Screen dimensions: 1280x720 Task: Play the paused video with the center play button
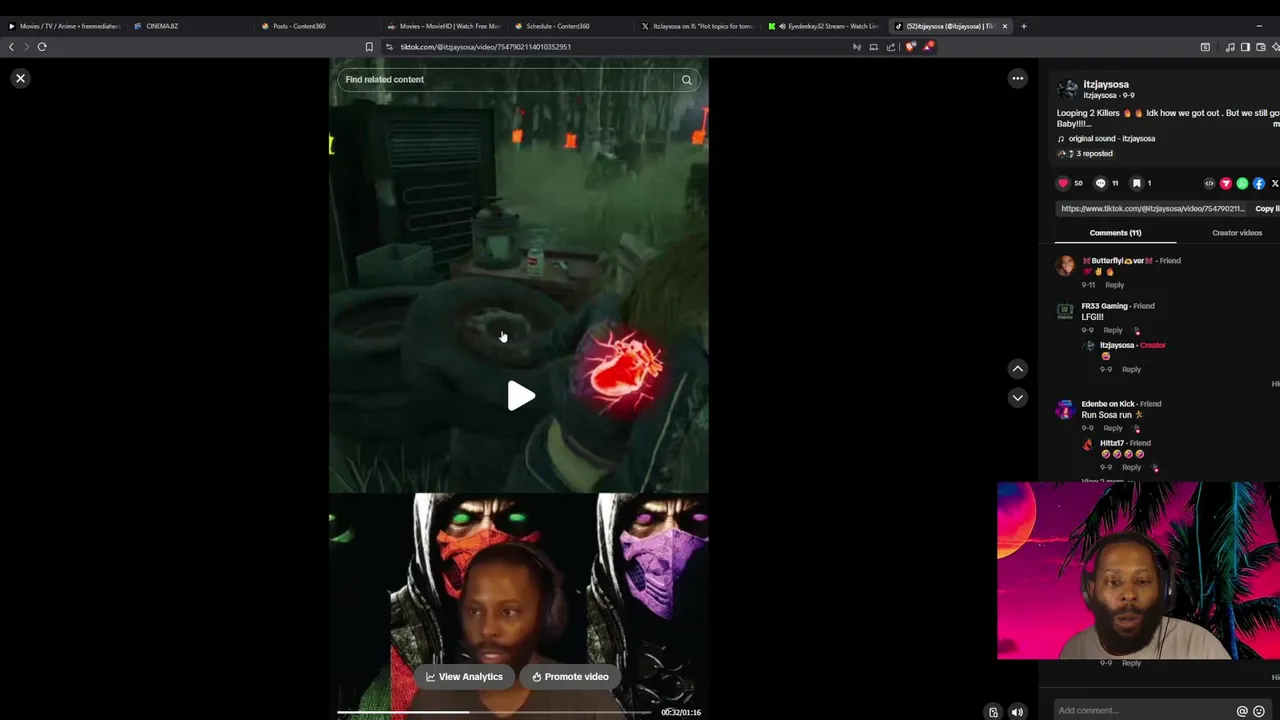(x=520, y=396)
